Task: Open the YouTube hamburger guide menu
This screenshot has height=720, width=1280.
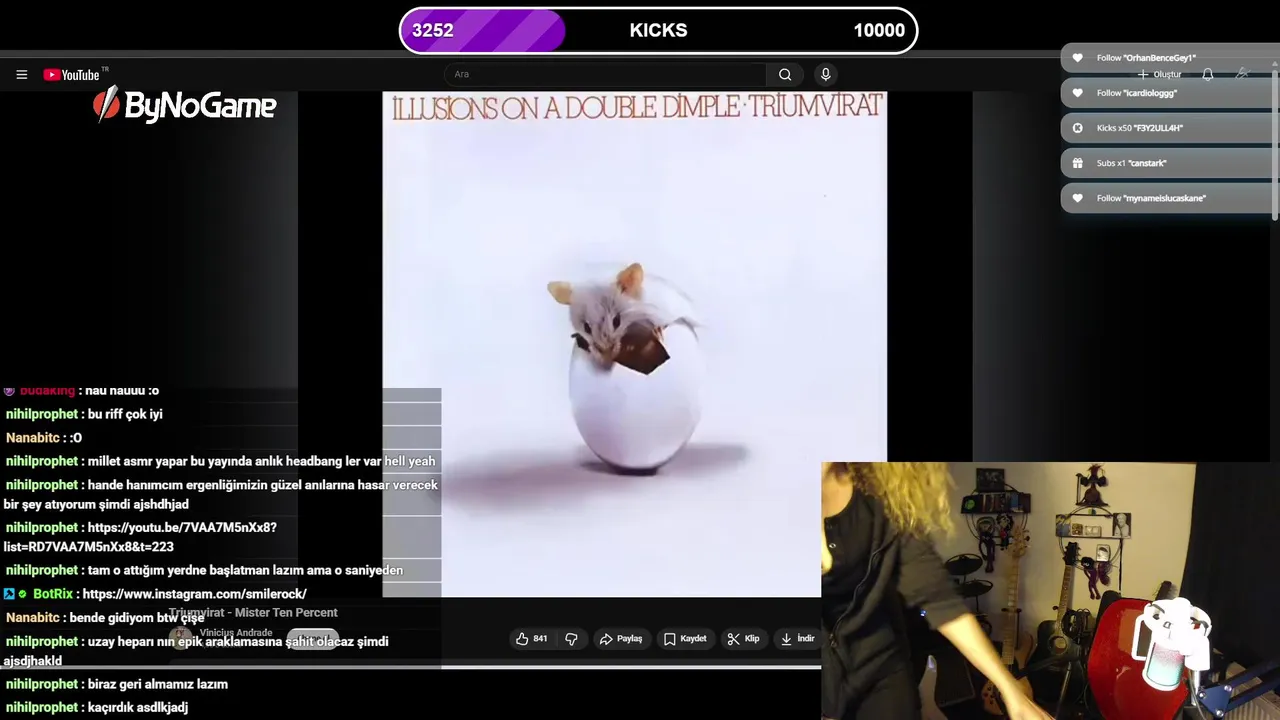Action: [21, 74]
